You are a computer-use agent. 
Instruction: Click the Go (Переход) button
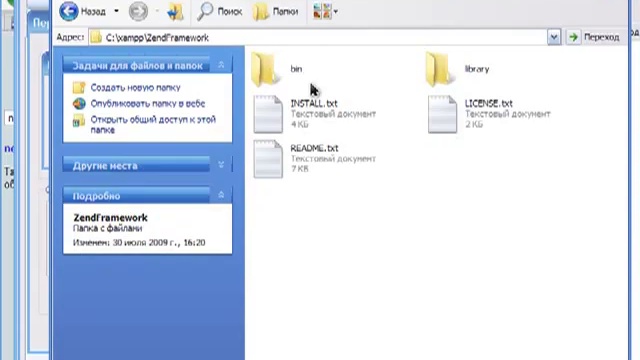(595, 37)
